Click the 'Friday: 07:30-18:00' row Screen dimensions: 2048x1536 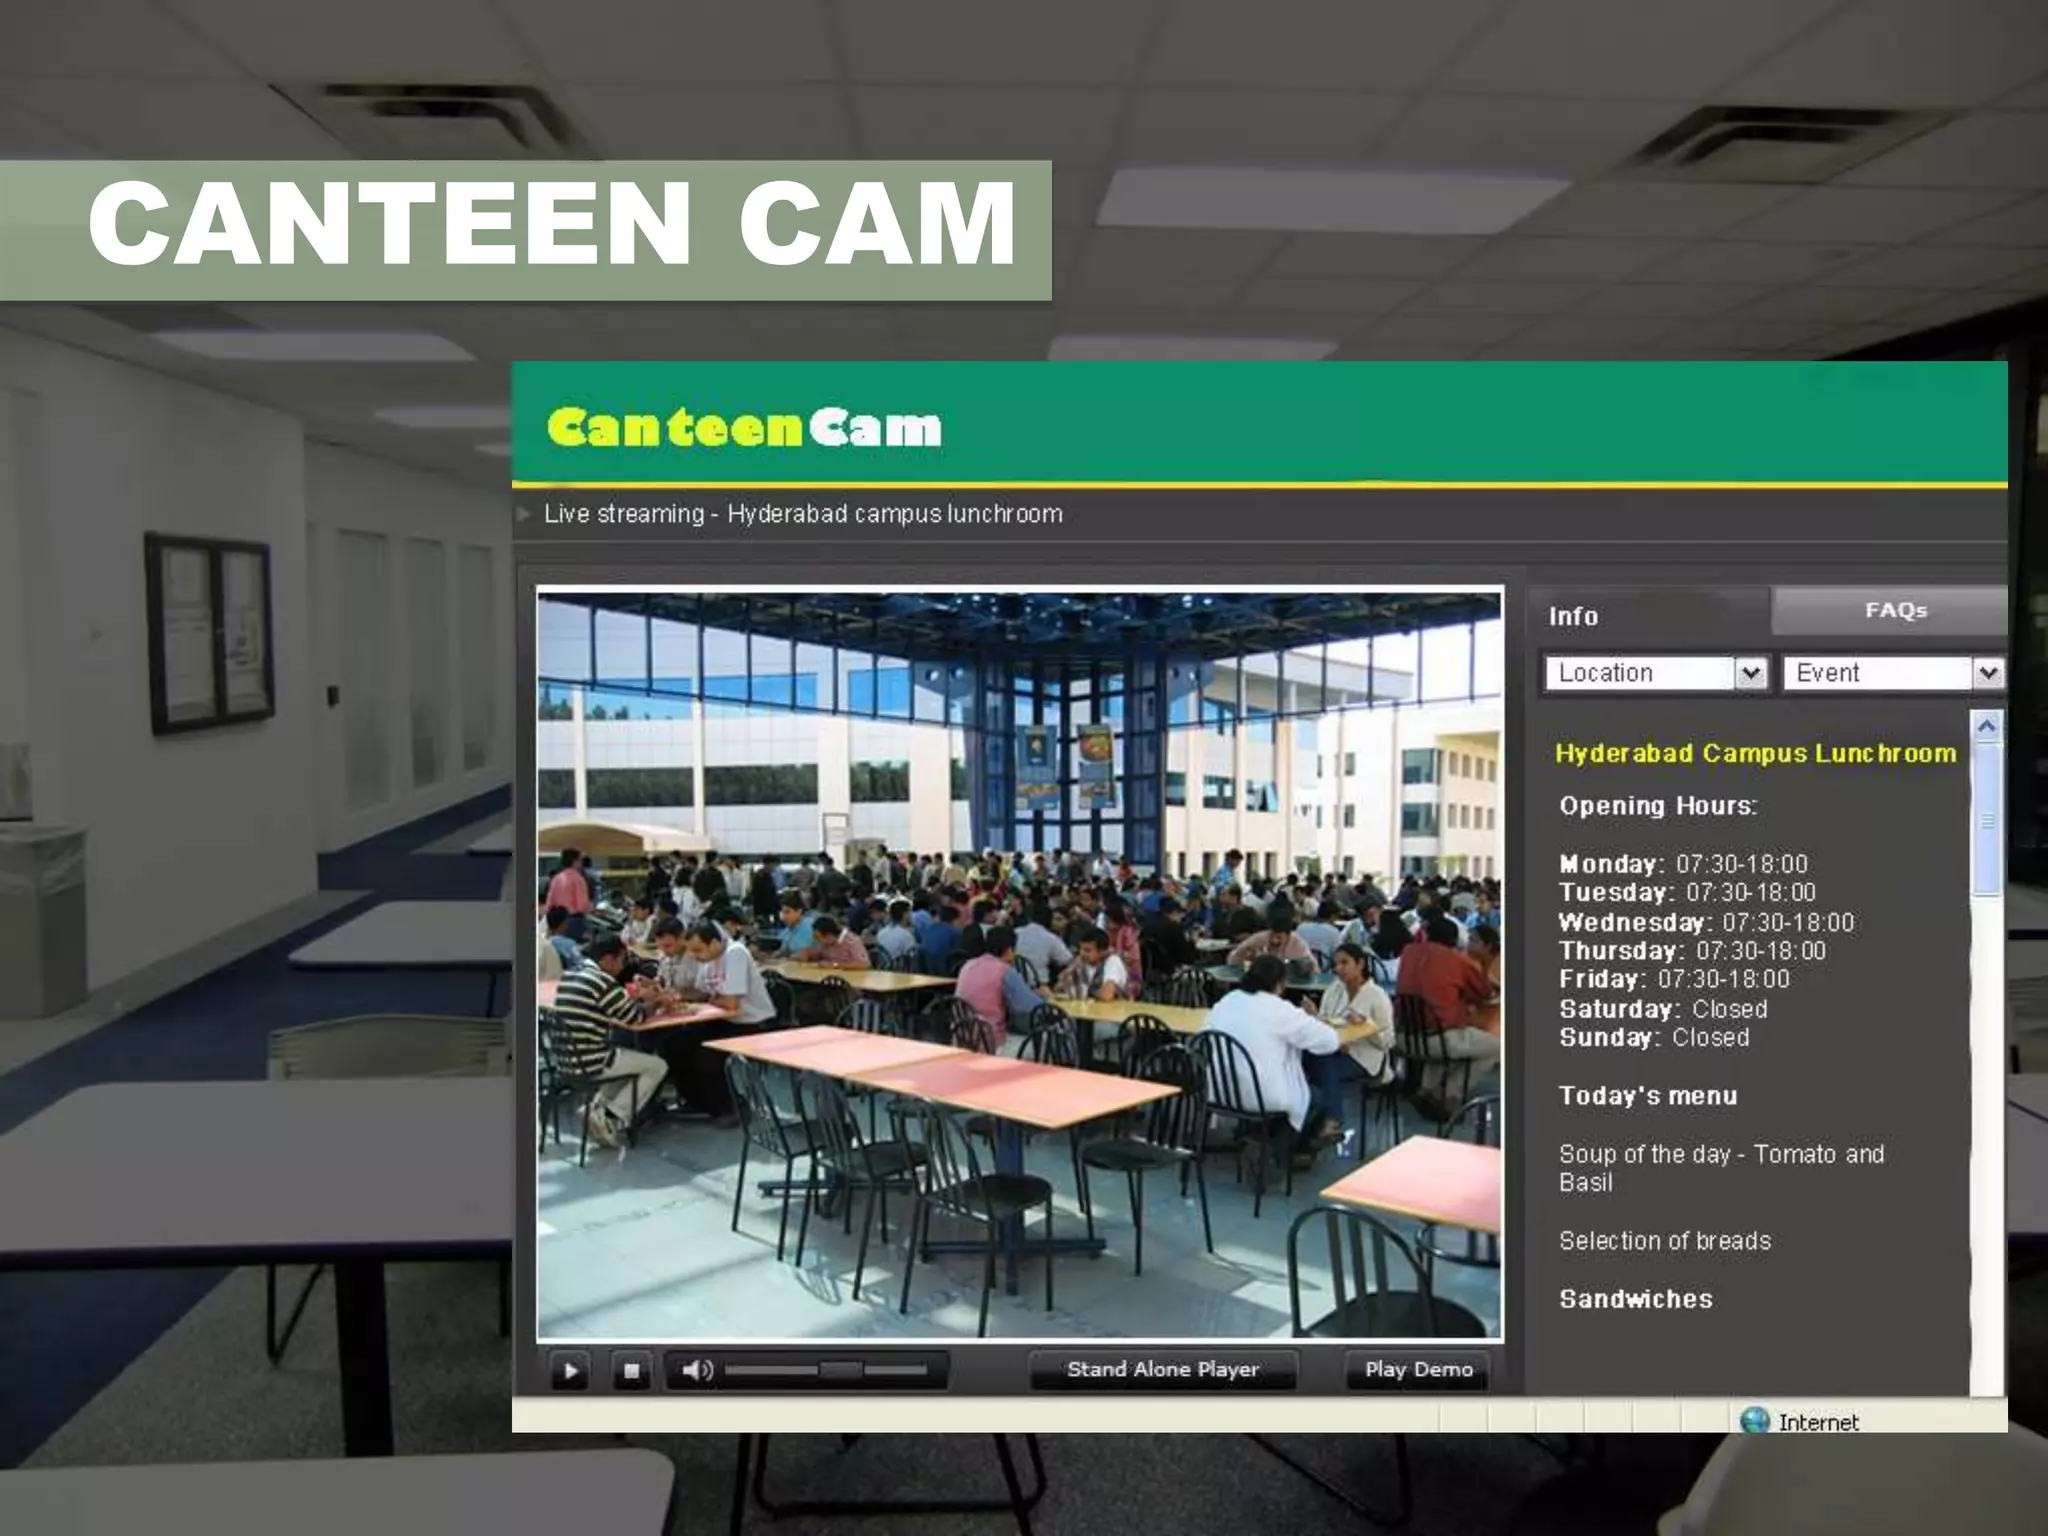1674,979
